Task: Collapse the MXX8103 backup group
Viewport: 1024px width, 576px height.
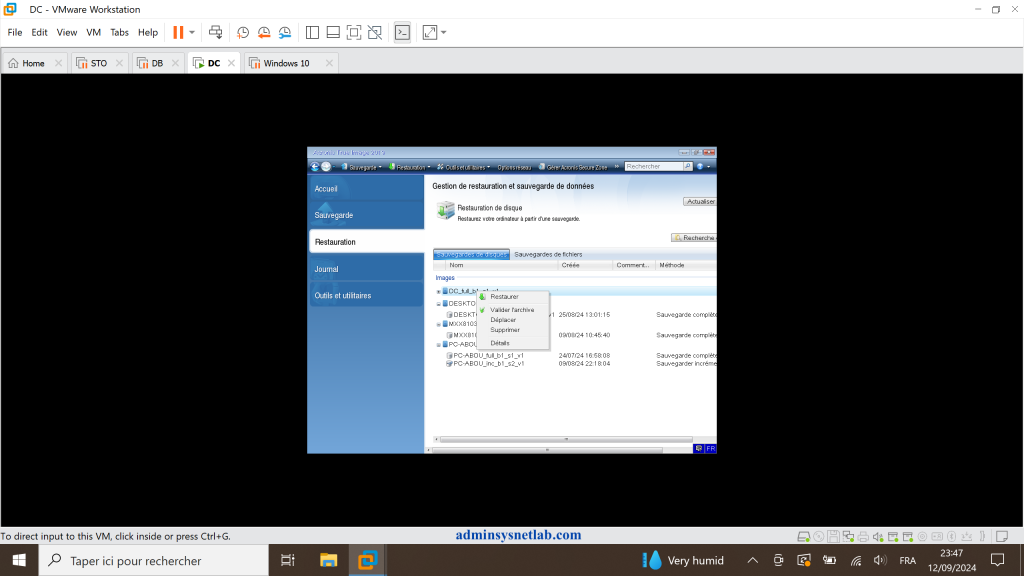Action: pyautogui.click(x=439, y=325)
